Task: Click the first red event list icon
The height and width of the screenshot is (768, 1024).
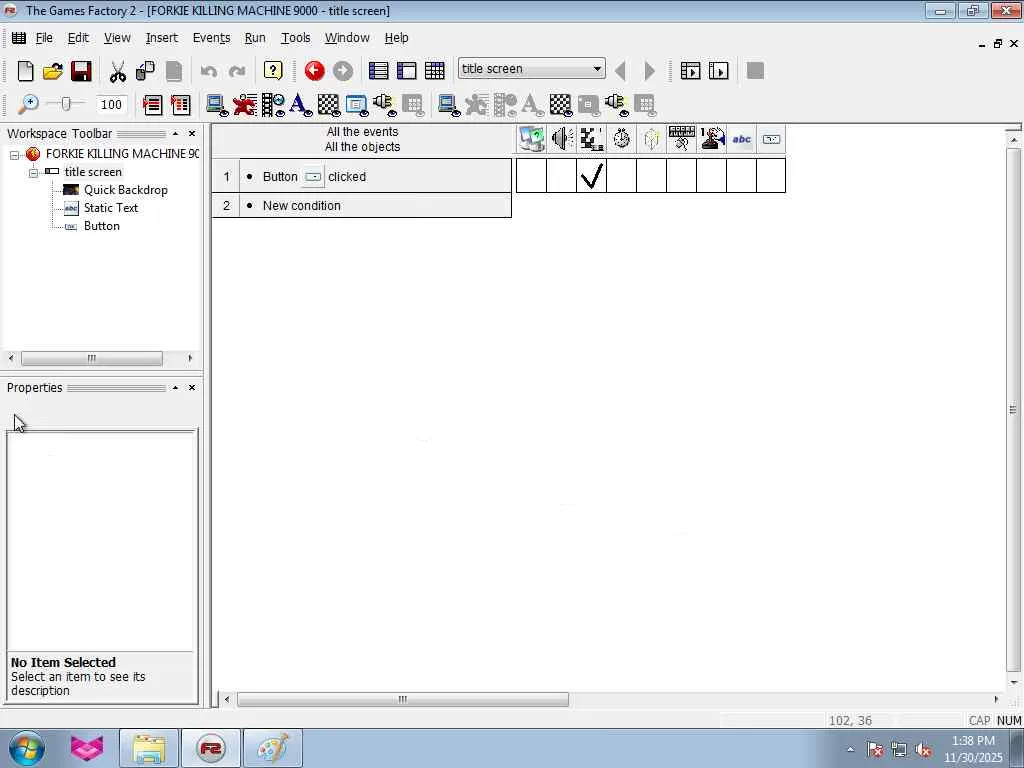Action: (152, 104)
